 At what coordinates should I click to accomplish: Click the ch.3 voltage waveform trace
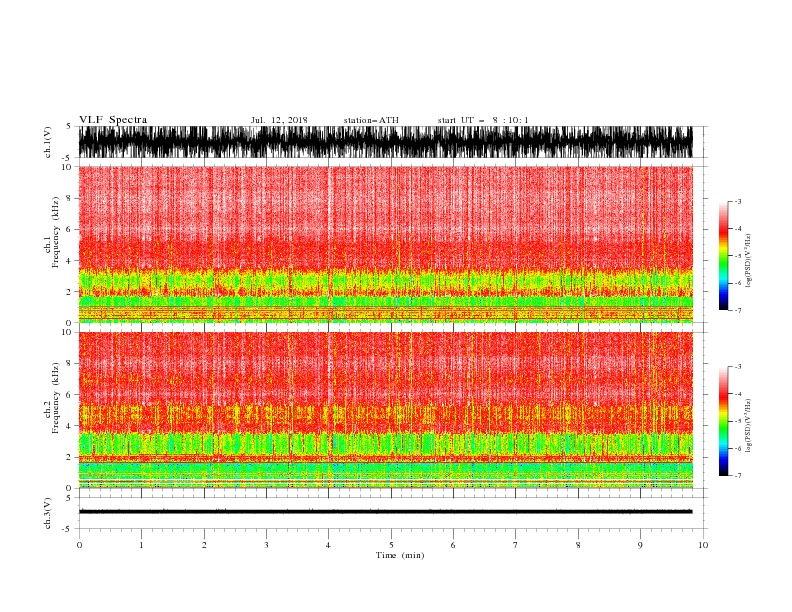click(x=385, y=512)
